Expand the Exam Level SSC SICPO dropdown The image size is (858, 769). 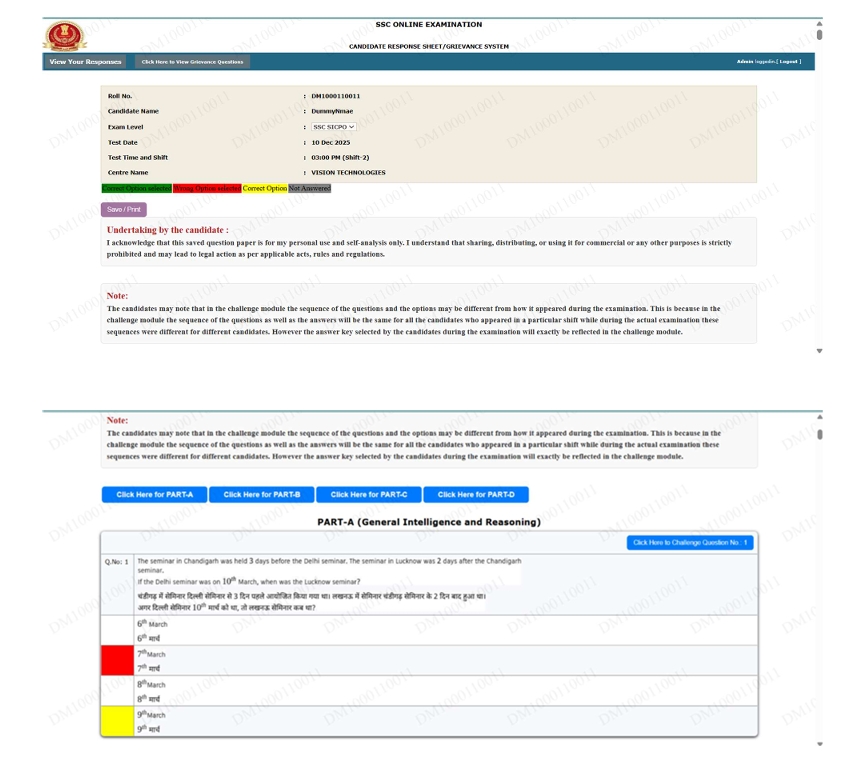334,127
